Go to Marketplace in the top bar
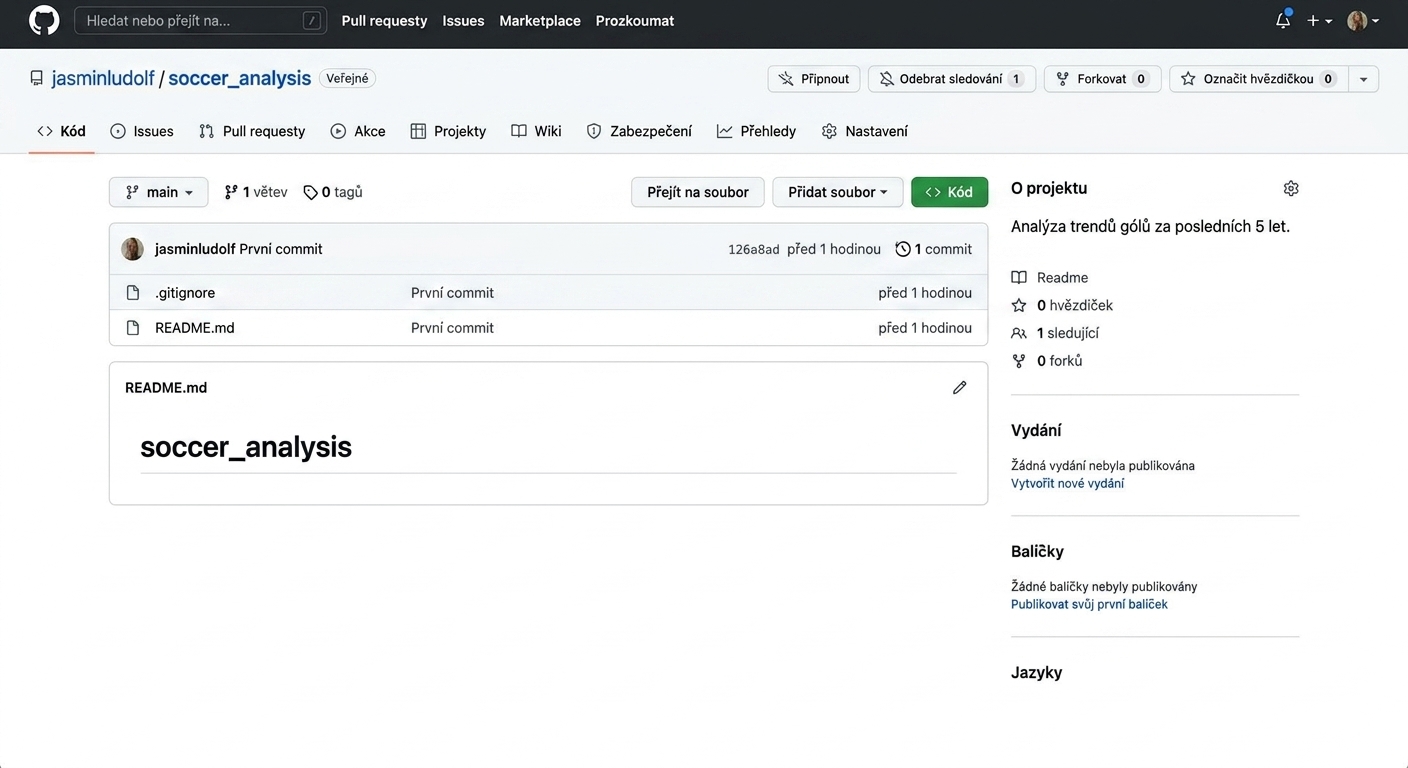 tap(540, 20)
